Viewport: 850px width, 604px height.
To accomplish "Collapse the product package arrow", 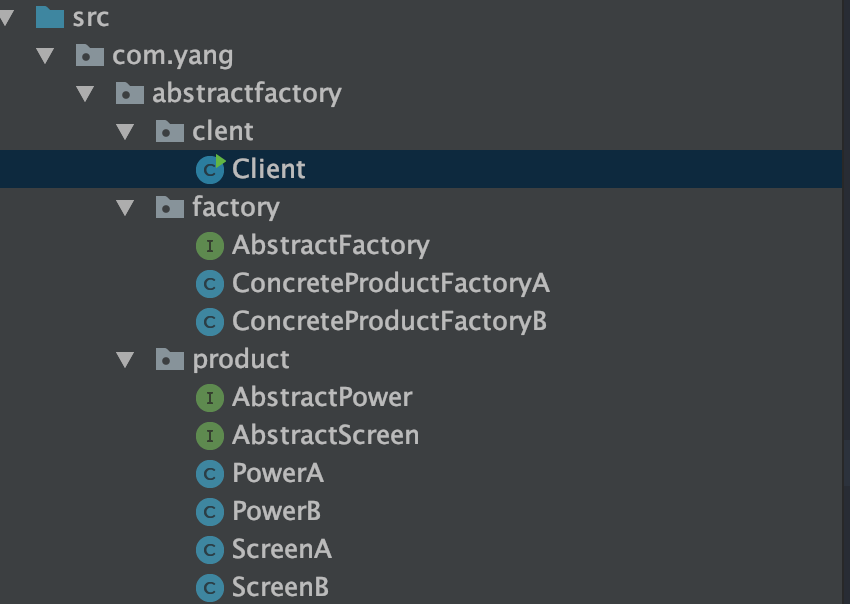I will [125, 359].
